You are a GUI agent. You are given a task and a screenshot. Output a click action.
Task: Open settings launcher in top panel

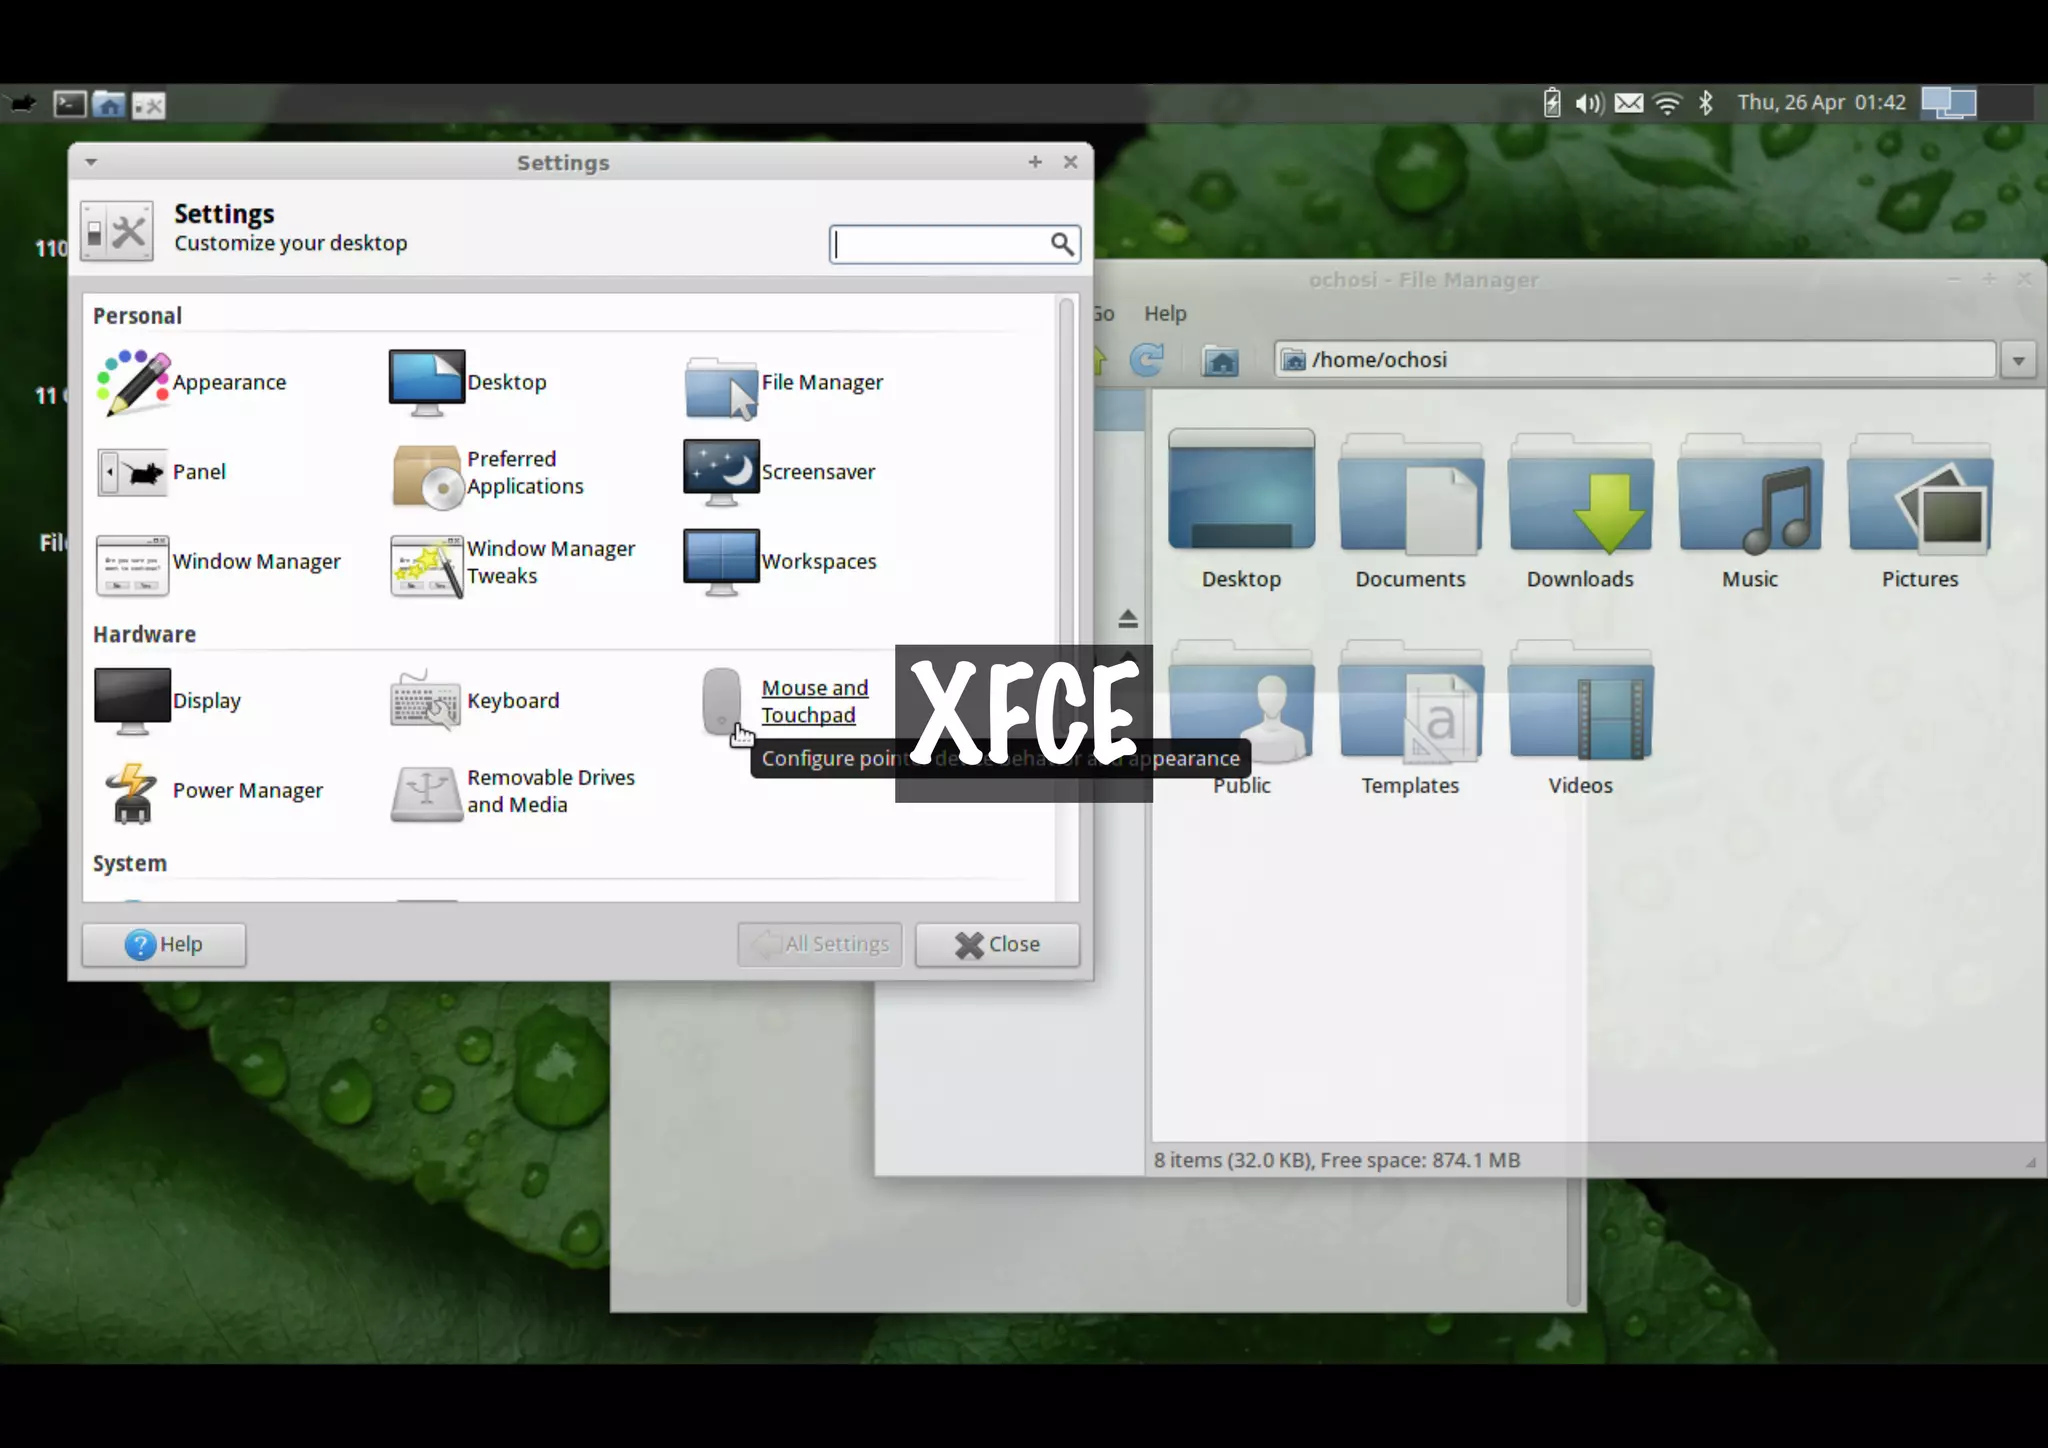[149, 104]
